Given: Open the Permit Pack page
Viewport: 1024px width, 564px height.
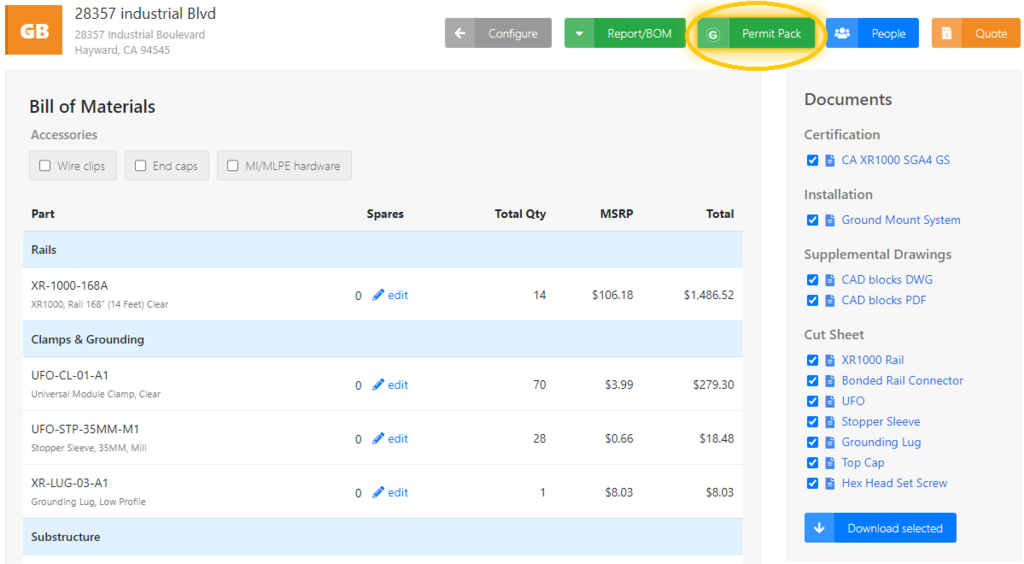Looking at the screenshot, I should pyautogui.click(x=770, y=34).
